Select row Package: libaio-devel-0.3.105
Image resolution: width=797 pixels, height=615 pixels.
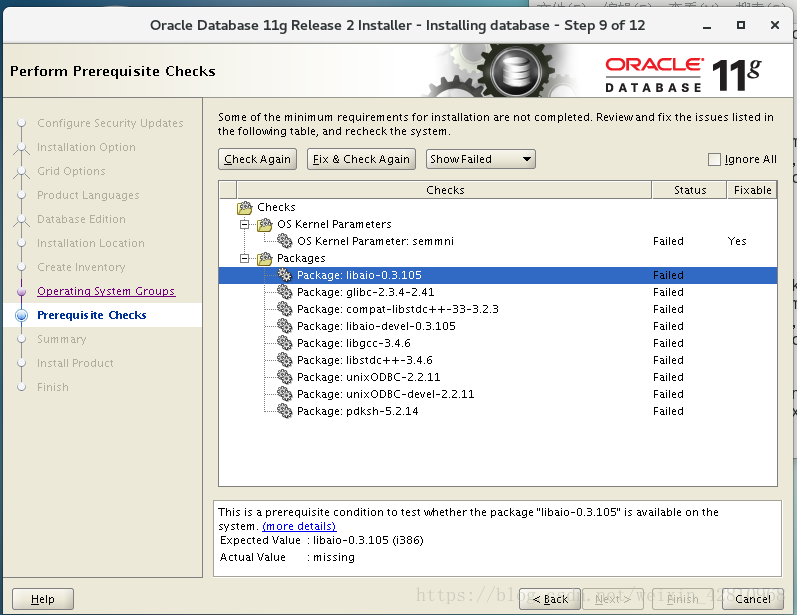tap(498, 326)
